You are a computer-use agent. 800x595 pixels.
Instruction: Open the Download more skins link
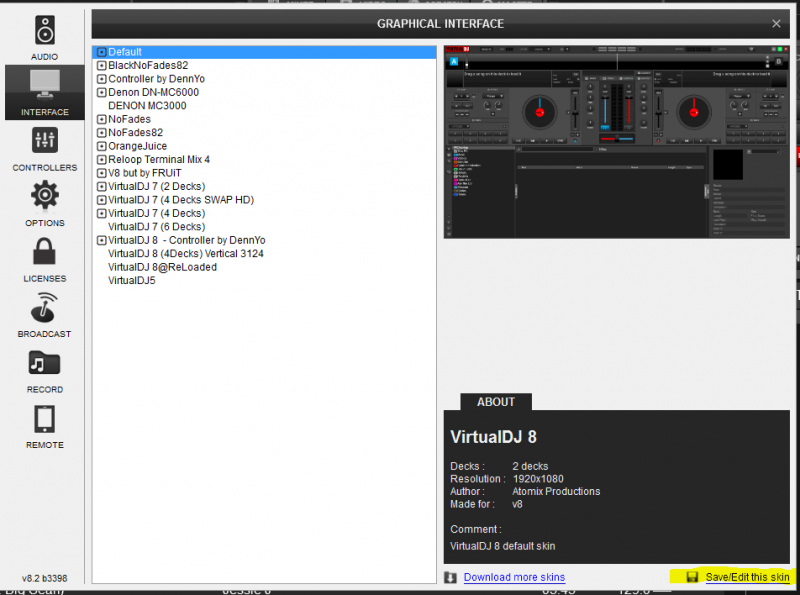click(514, 577)
